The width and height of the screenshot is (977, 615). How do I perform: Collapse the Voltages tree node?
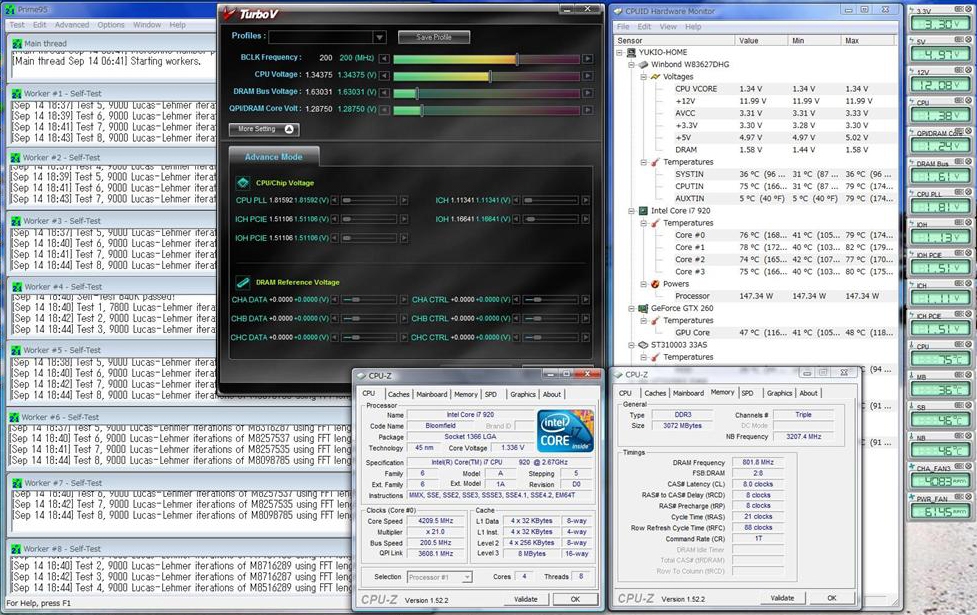pos(644,77)
